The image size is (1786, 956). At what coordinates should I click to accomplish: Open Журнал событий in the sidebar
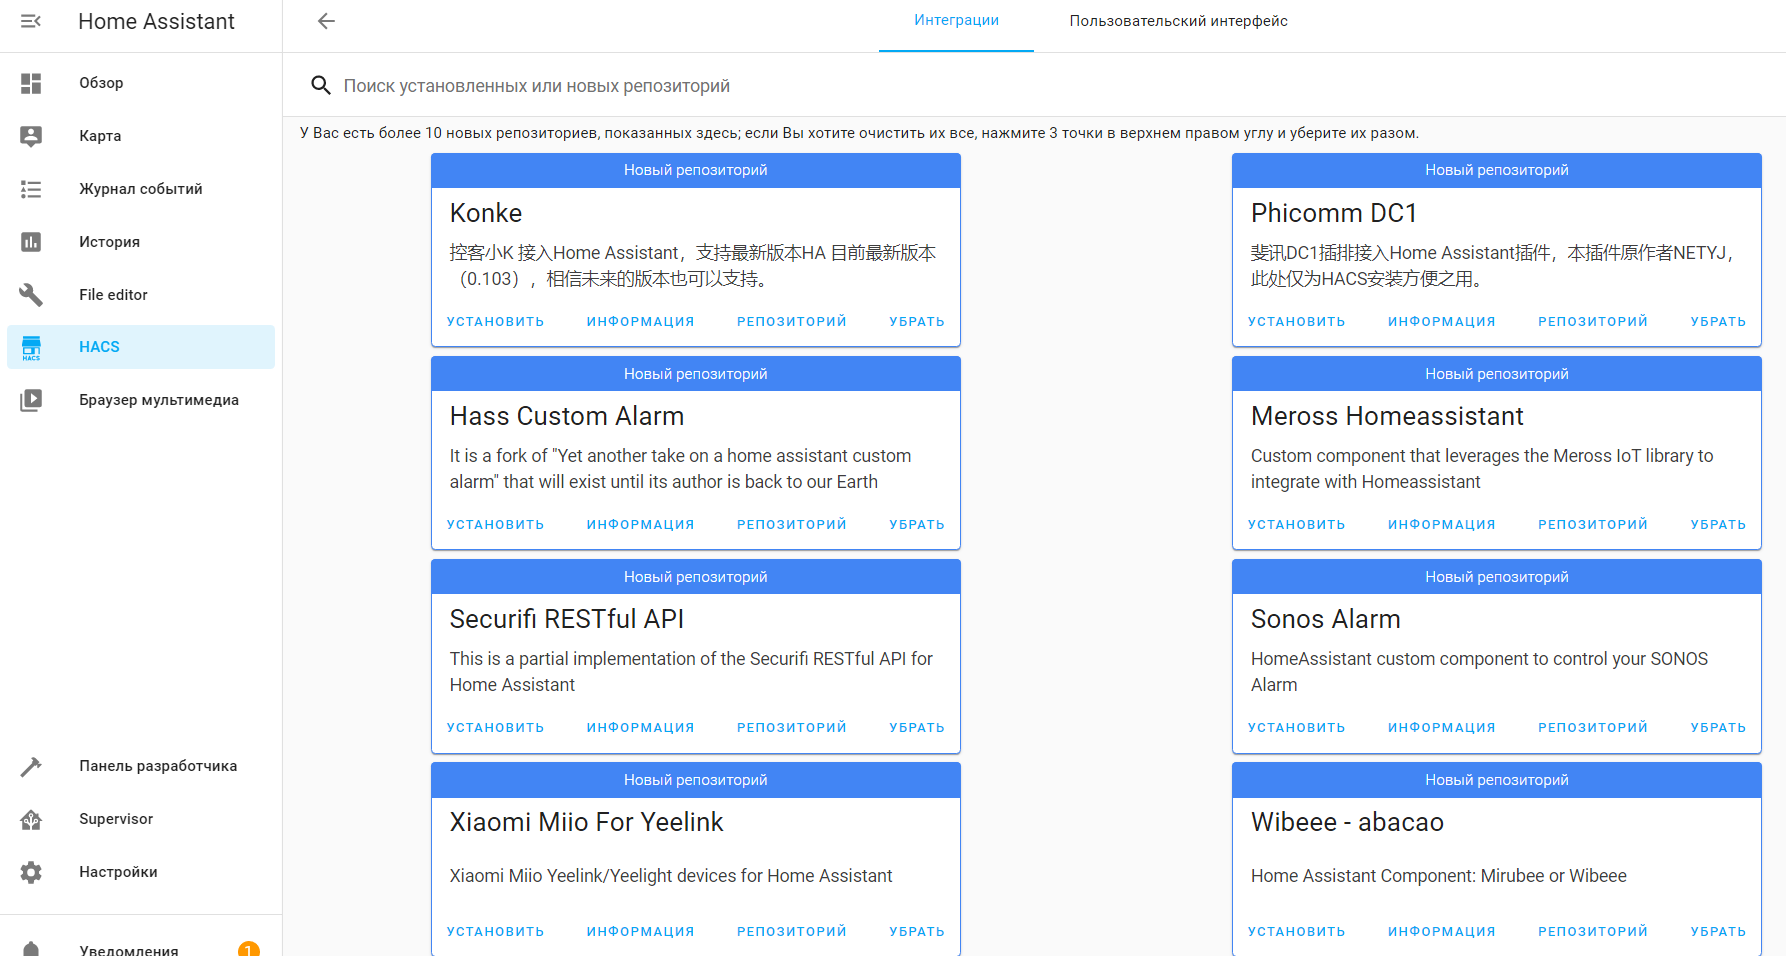point(141,189)
